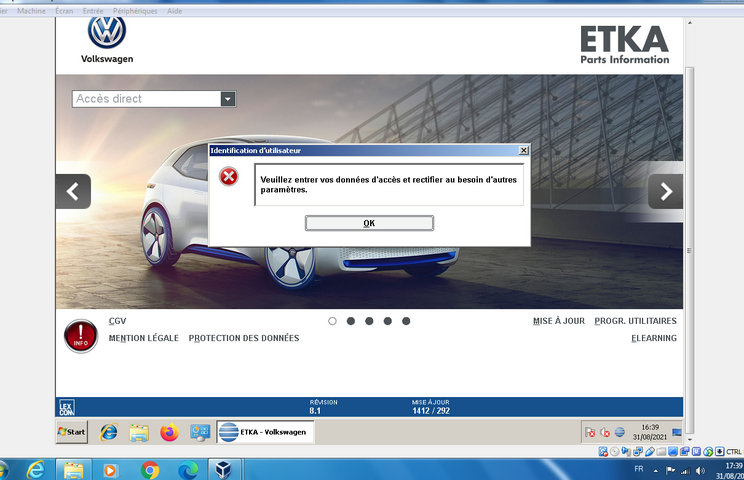Screen dimensions: 744x480
Task: Open Chrome from the host taskbar
Action: tap(150, 469)
